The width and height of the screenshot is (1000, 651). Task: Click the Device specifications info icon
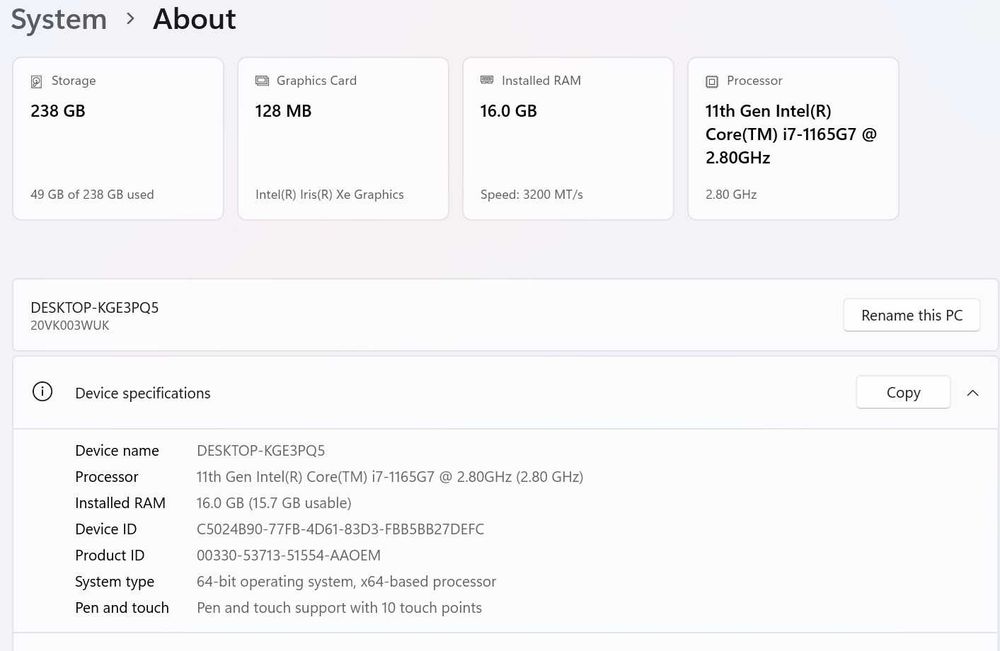click(42, 392)
